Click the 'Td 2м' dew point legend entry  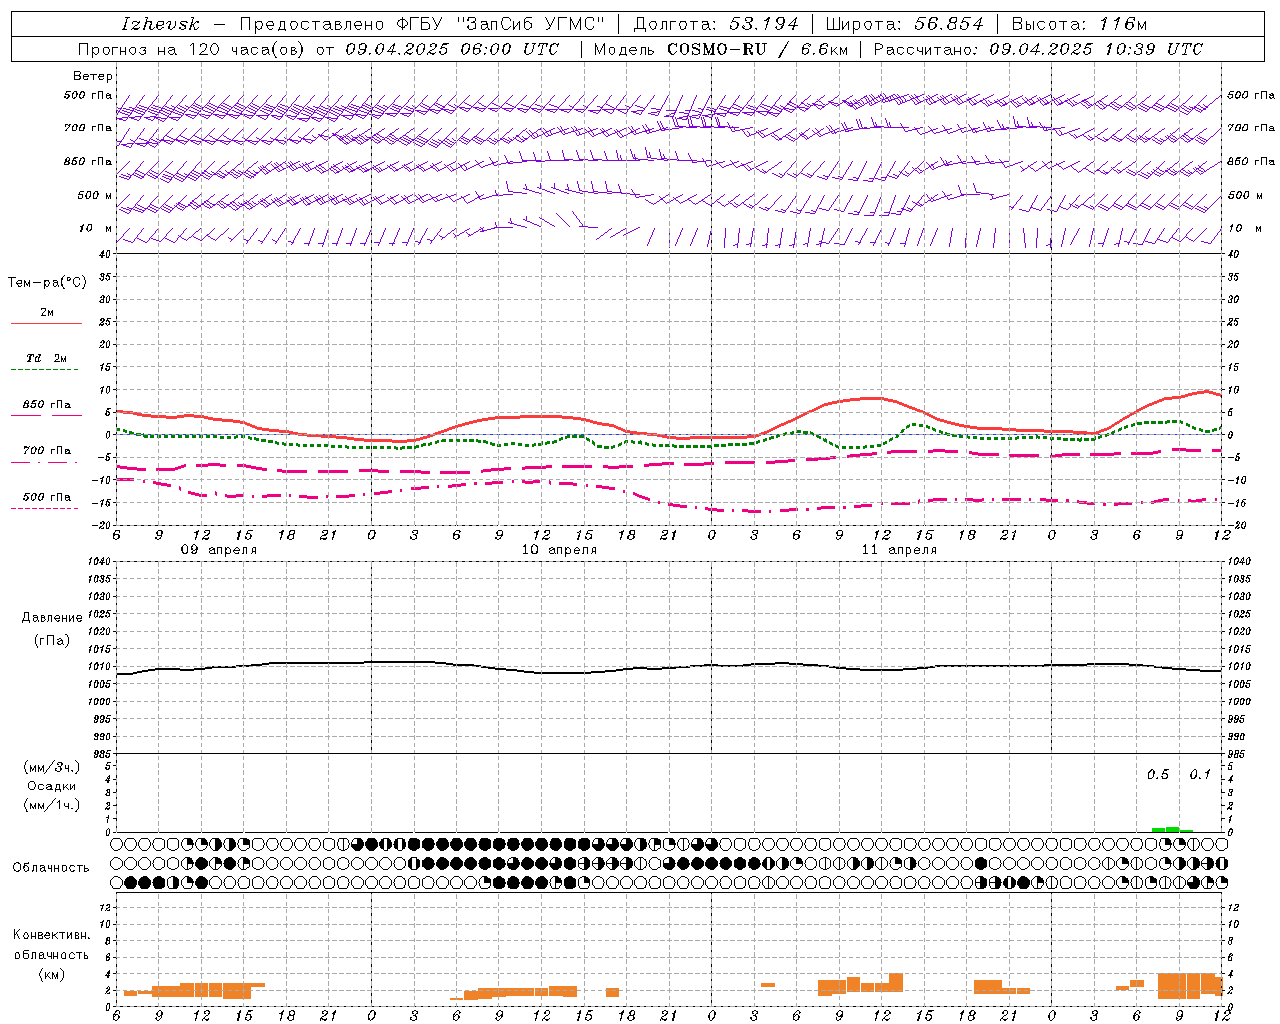click(x=46, y=358)
